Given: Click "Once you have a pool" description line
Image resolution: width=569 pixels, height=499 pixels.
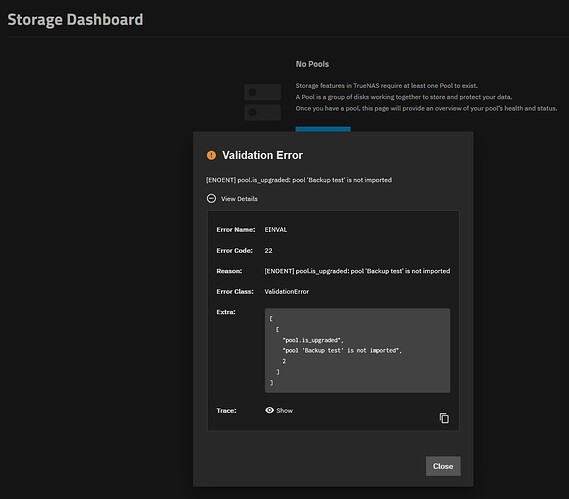Looking at the screenshot, I should coord(426,108).
